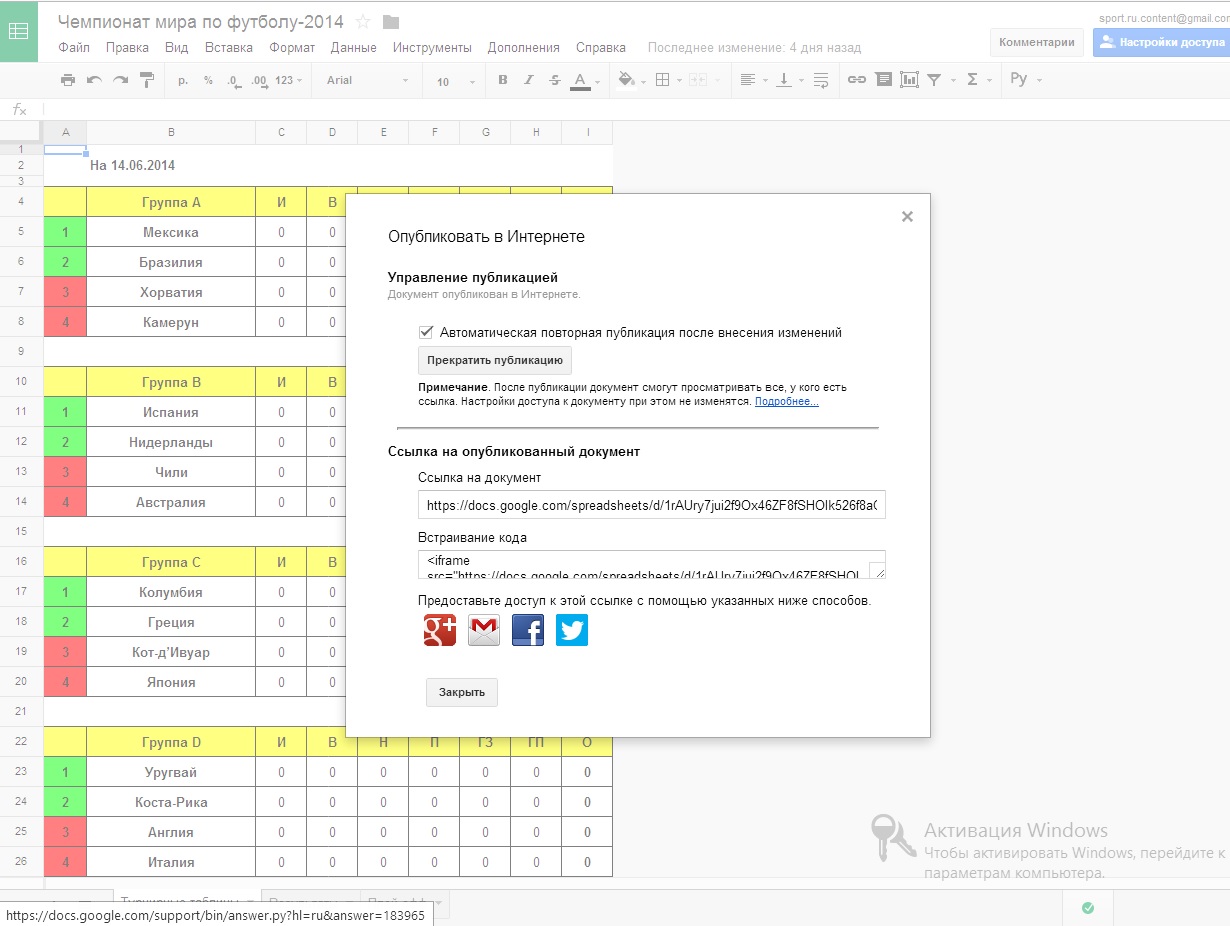Toggle bold formatting
1230x926 pixels.
[x=503, y=80]
